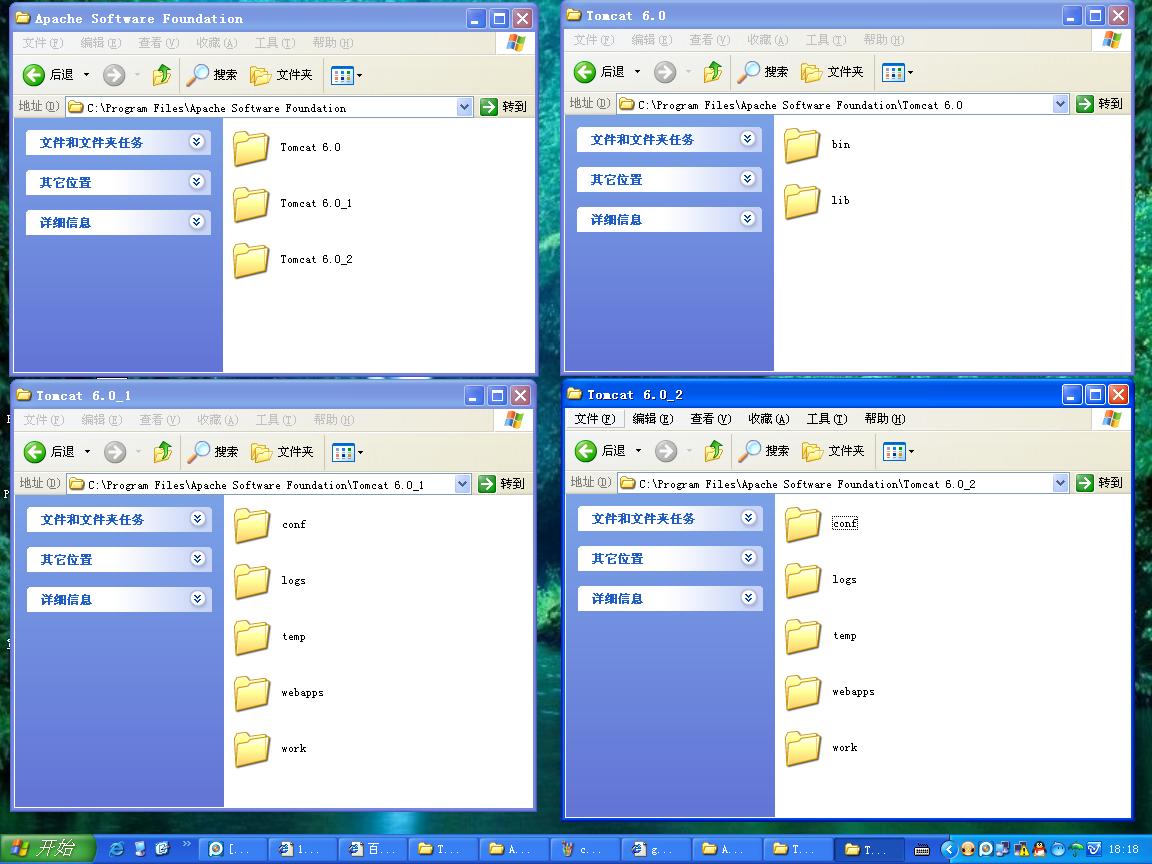Click Back arrow in Tomcat 6.0 window
Image resolution: width=1152 pixels, height=864 pixels.
coord(585,71)
